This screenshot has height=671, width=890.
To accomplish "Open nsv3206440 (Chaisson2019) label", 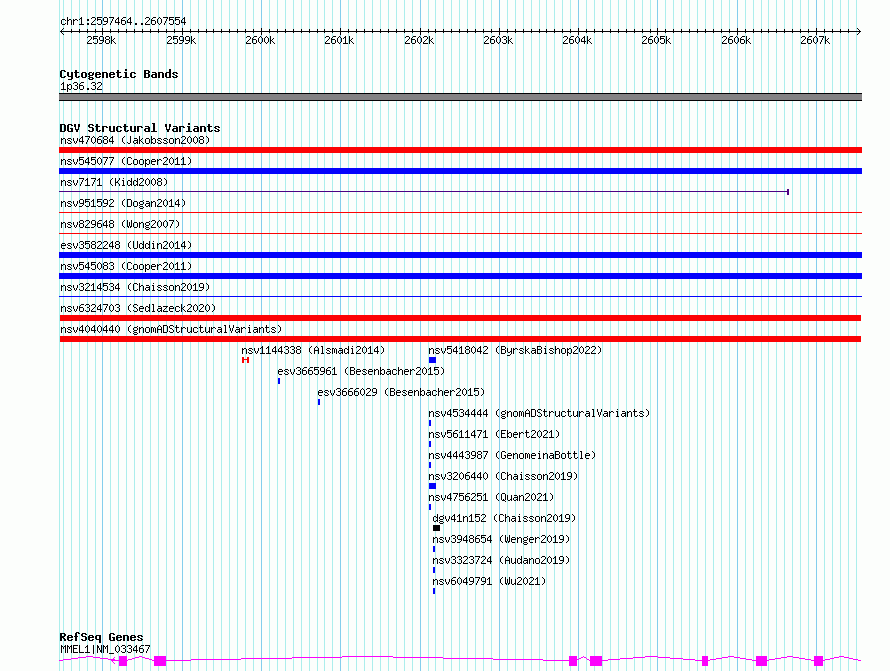I will [x=503, y=476].
